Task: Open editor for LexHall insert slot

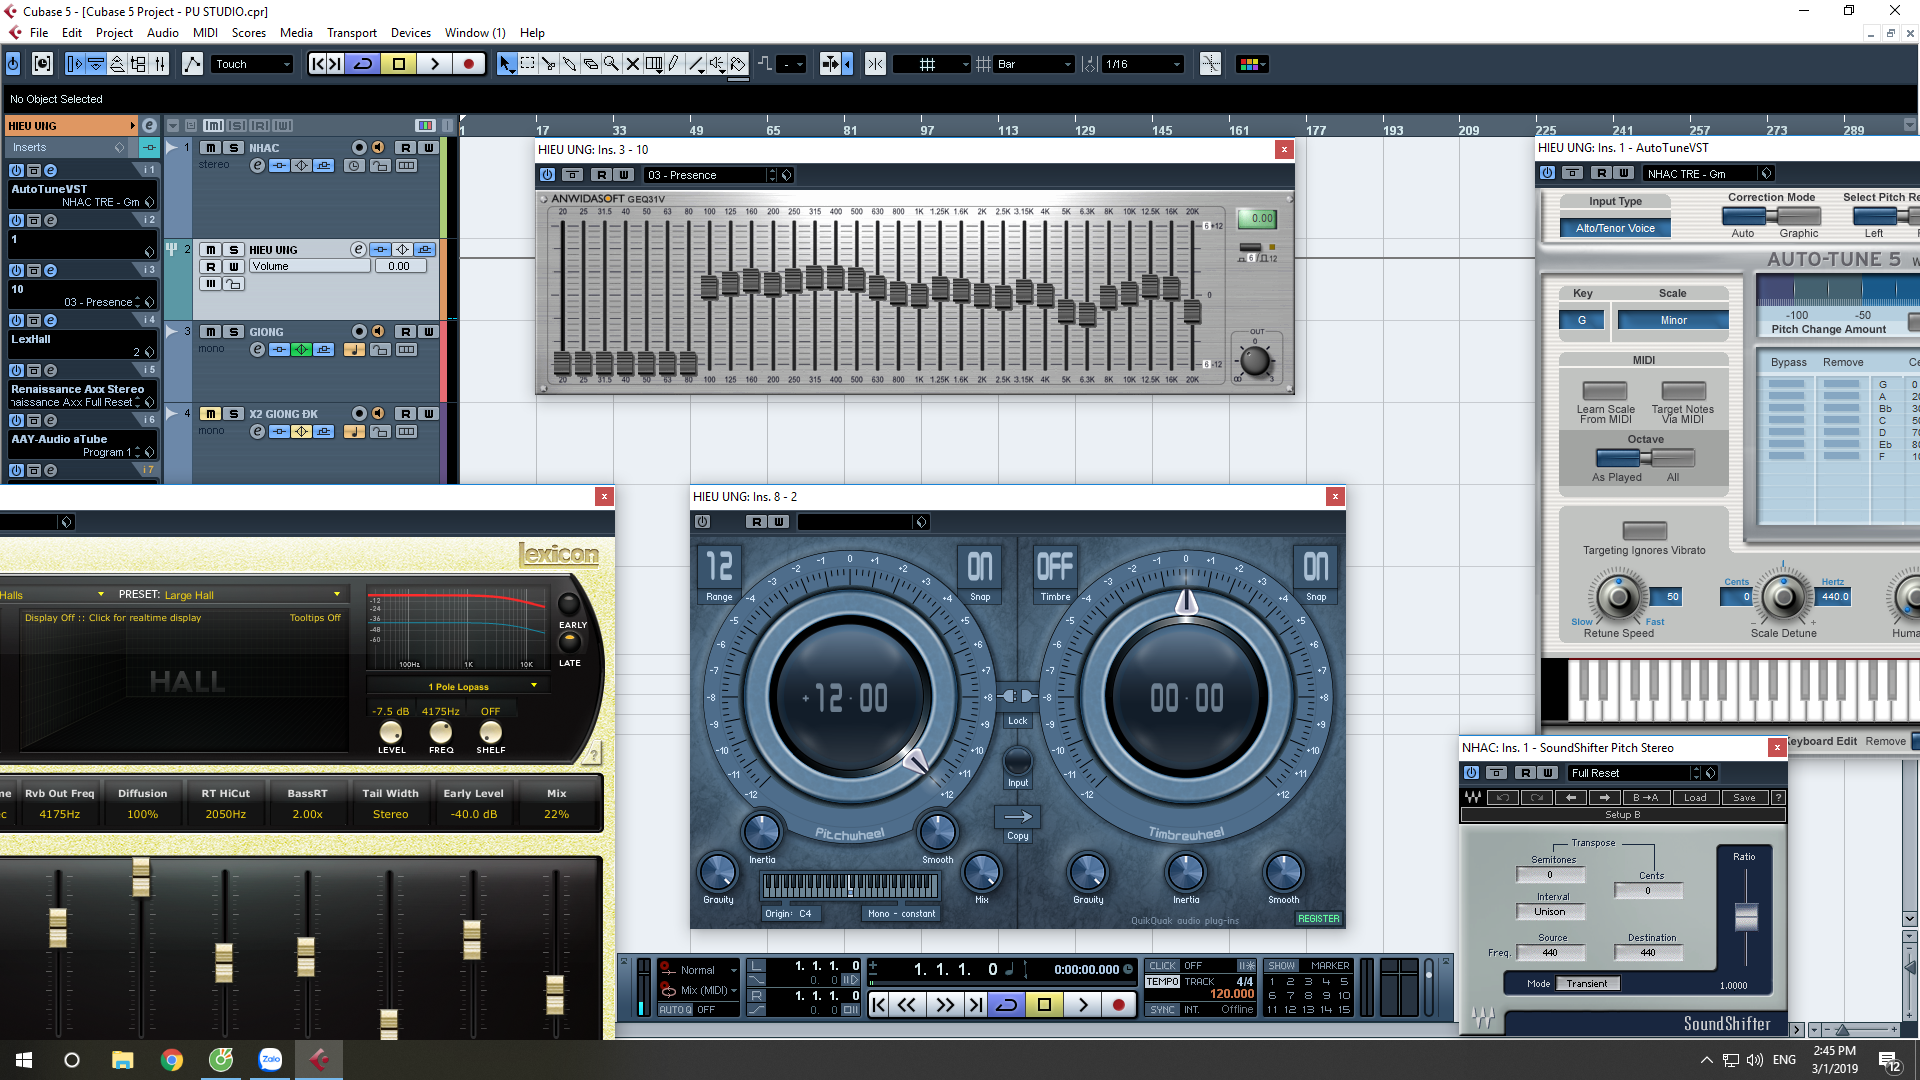Action: click(x=50, y=321)
